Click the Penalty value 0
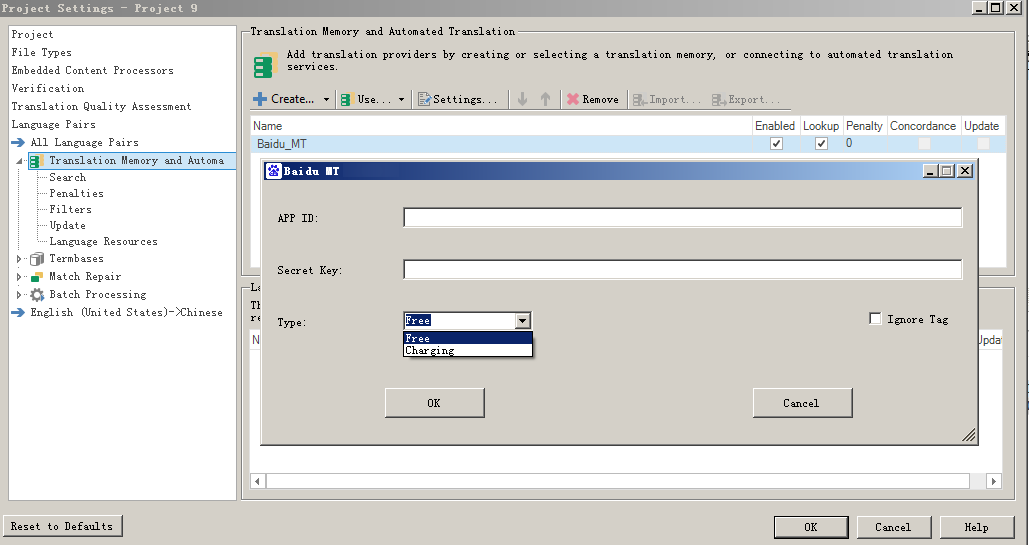Screen dimensions: 1029x545 tap(849, 143)
